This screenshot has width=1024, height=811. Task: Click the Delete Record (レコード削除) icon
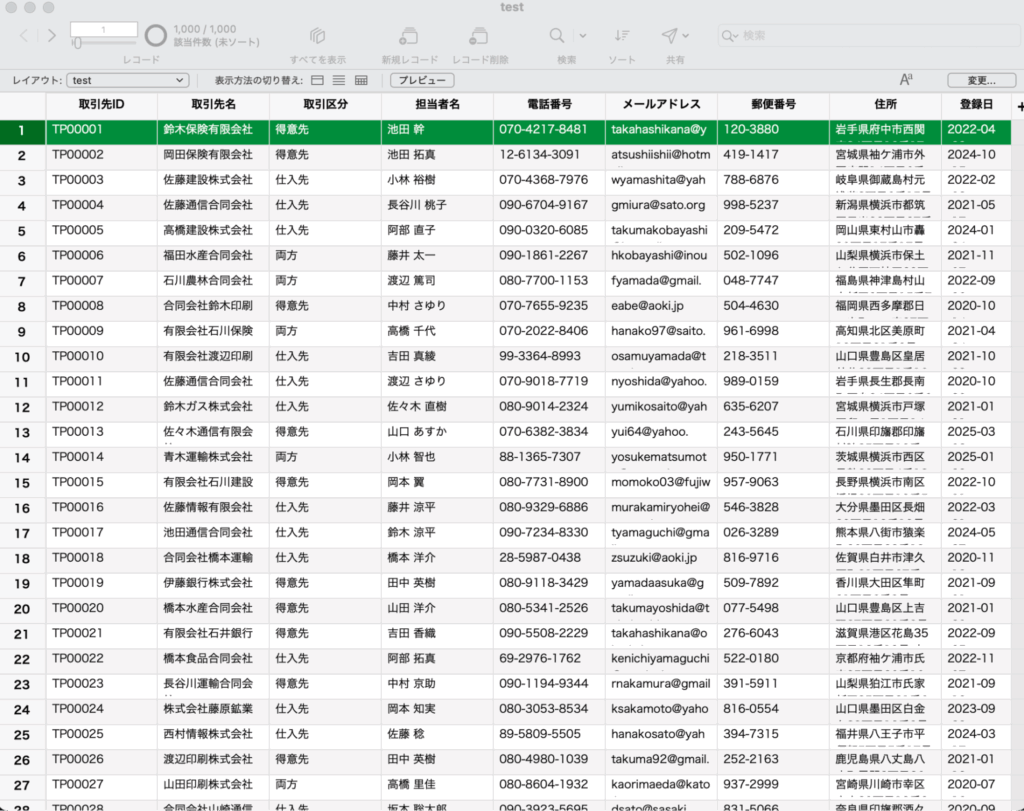tap(479, 36)
